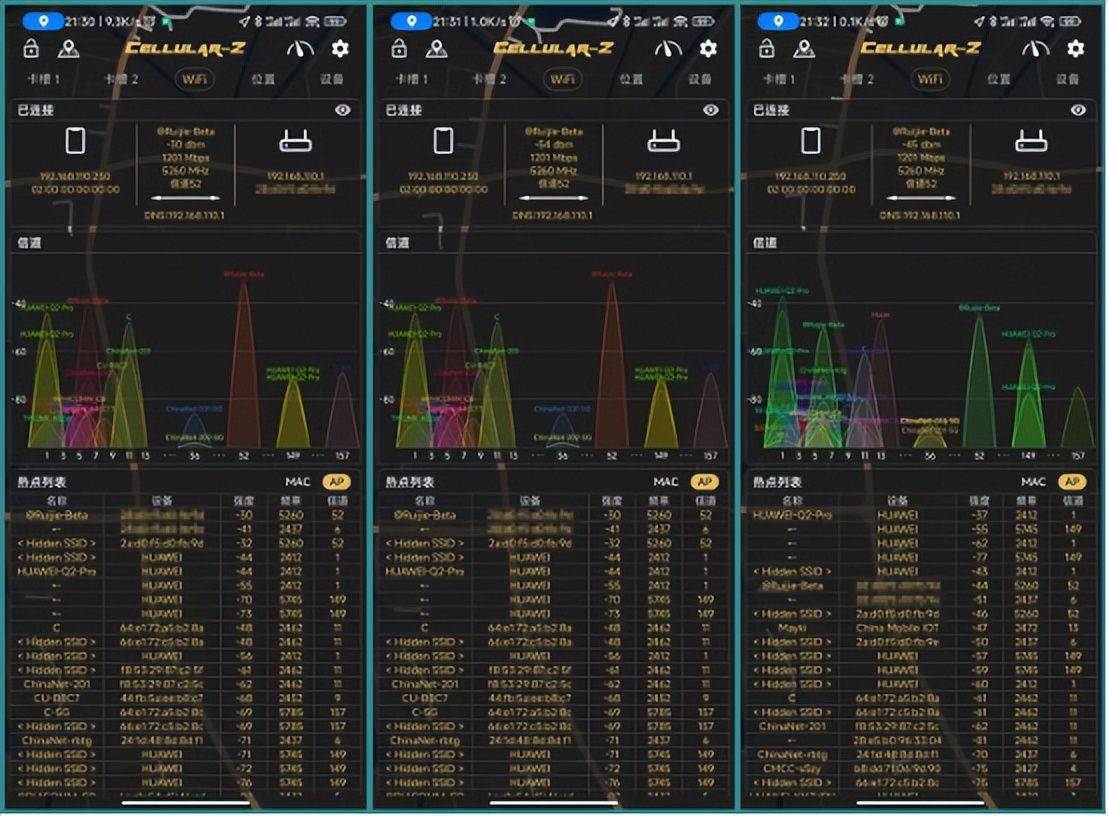This screenshot has height=816, width=1108.
Task: Tap the router icon in the 21:31 screen
Action: point(664,141)
